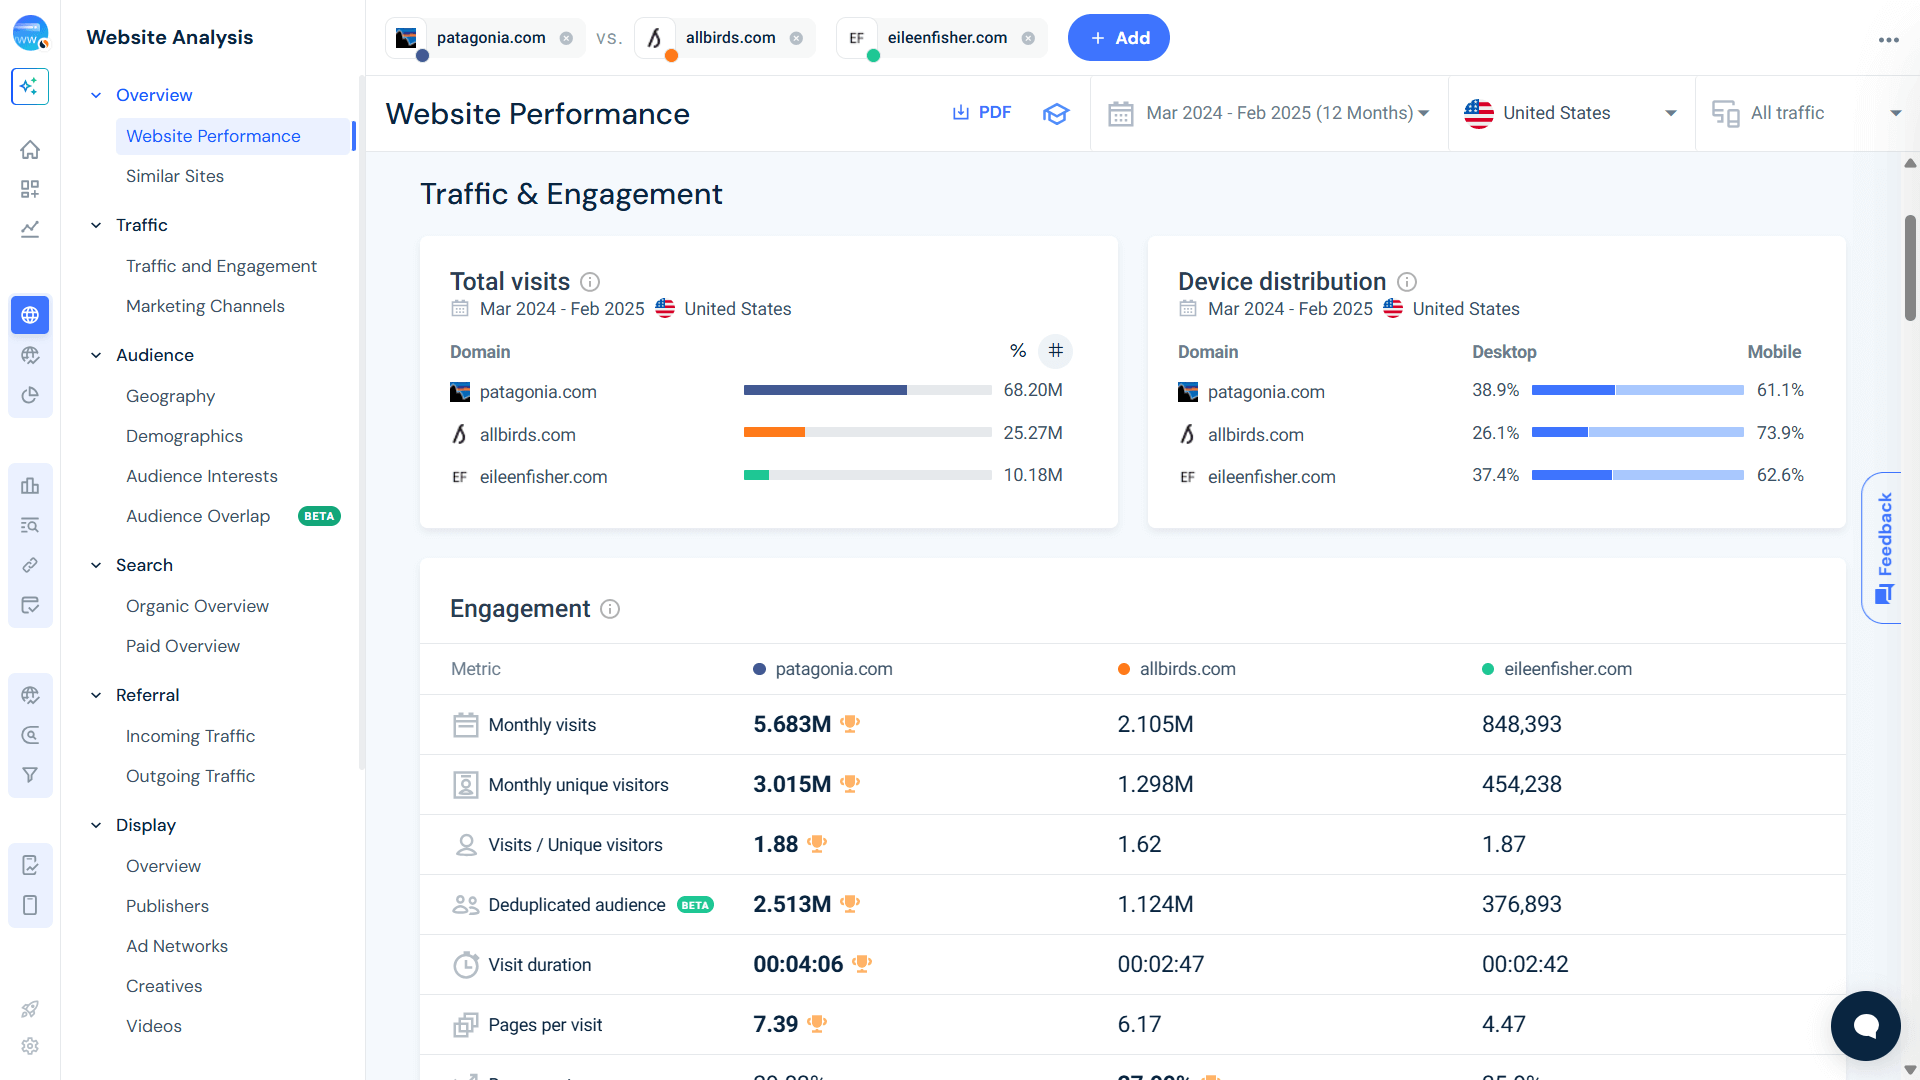The height and width of the screenshot is (1080, 1920).
Task: Toggle the number sign view for Total visits
Action: click(1057, 350)
